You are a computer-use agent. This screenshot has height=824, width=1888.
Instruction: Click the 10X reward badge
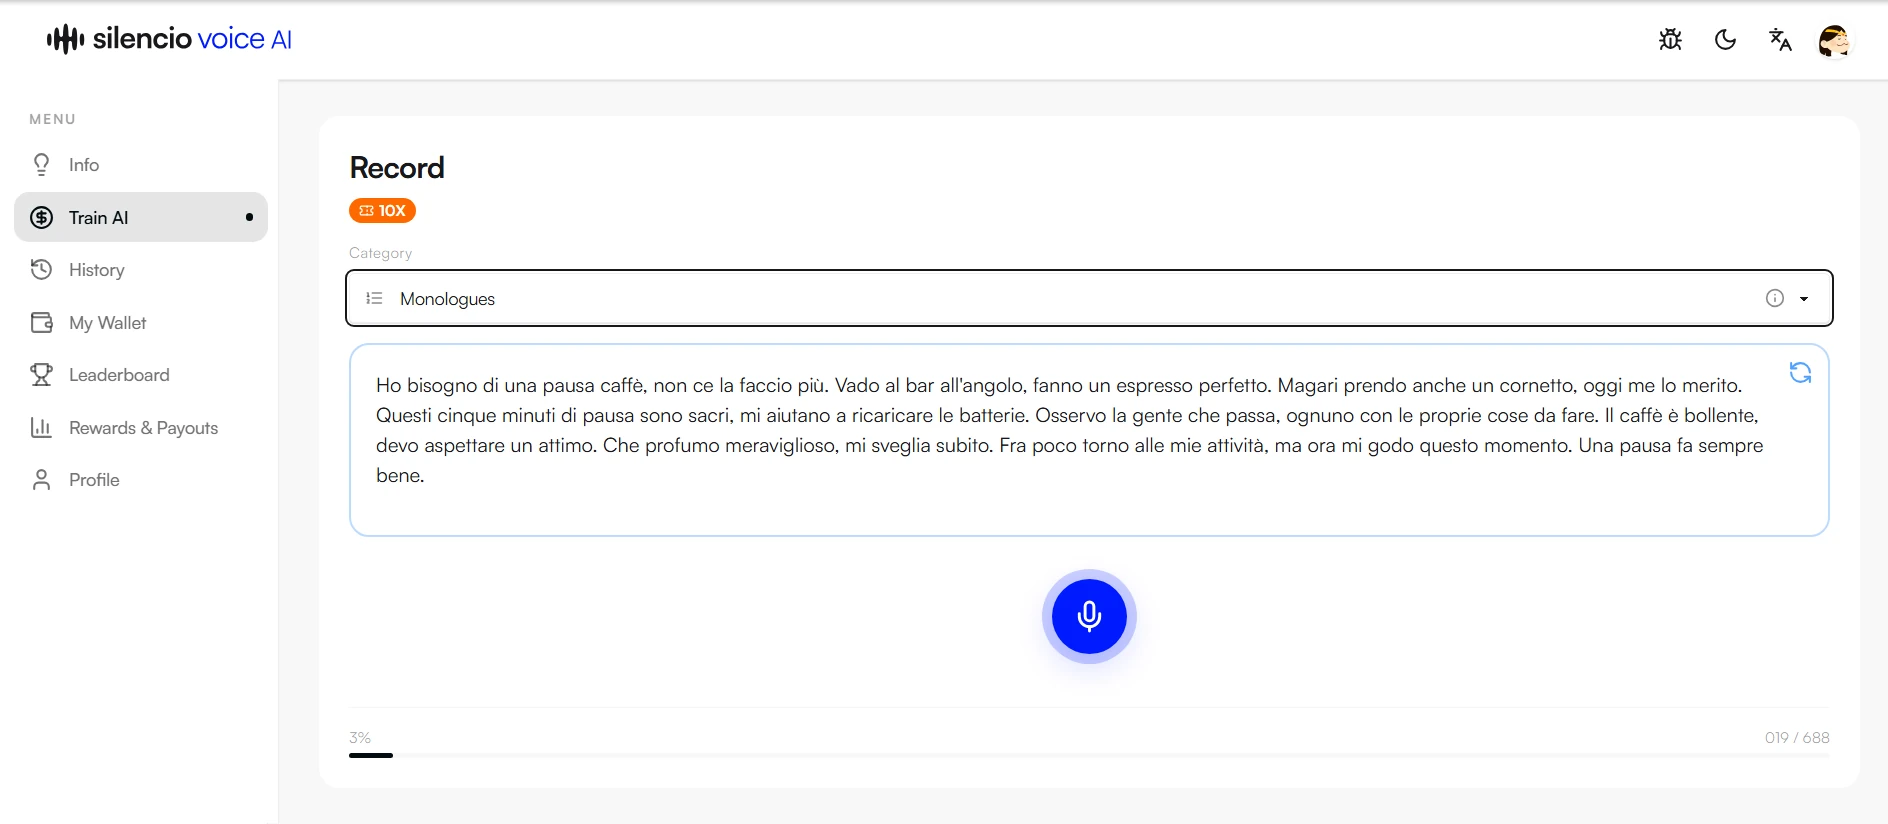tap(382, 211)
